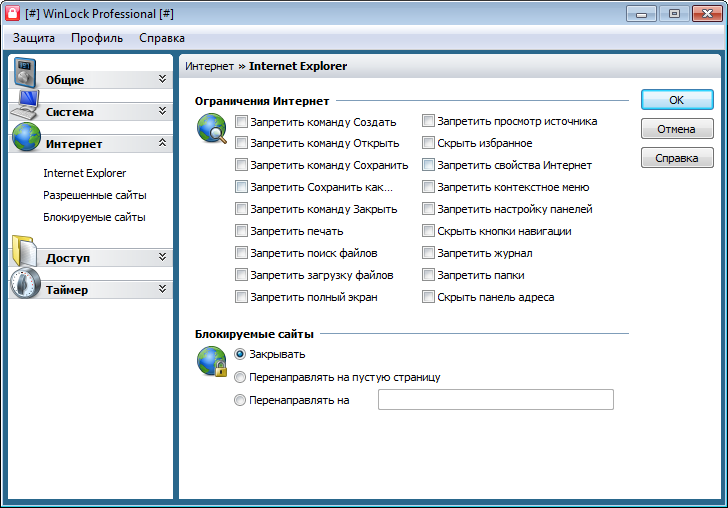The width and height of the screenshot is (728, 508).
Task: Expand the Доступ section chevron
Action: (x=162, y=257)
